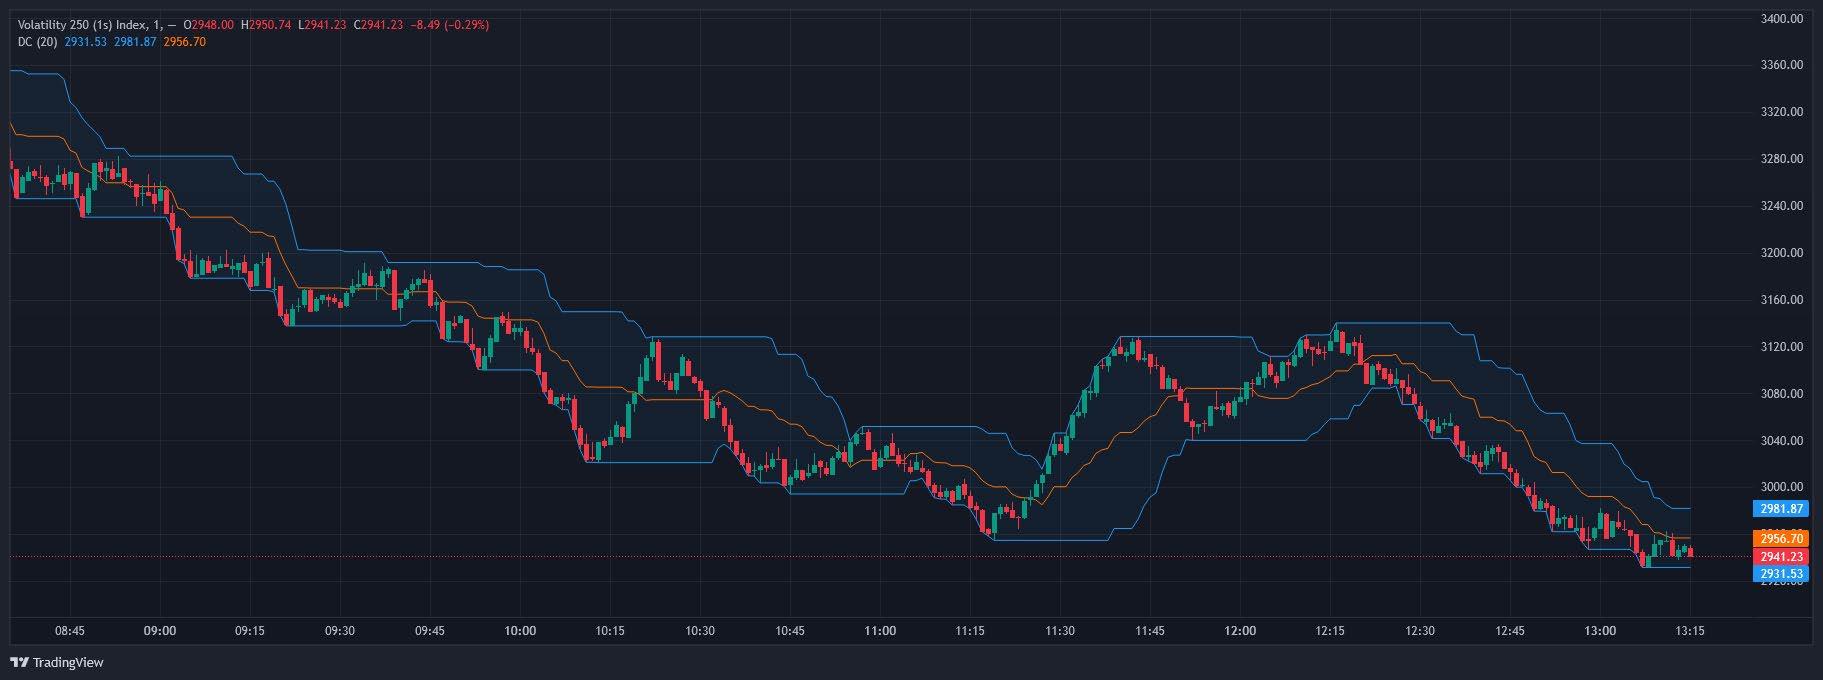Click the 08:45 label on time axis
This screenshot has height=680, width=1823.
70,631
